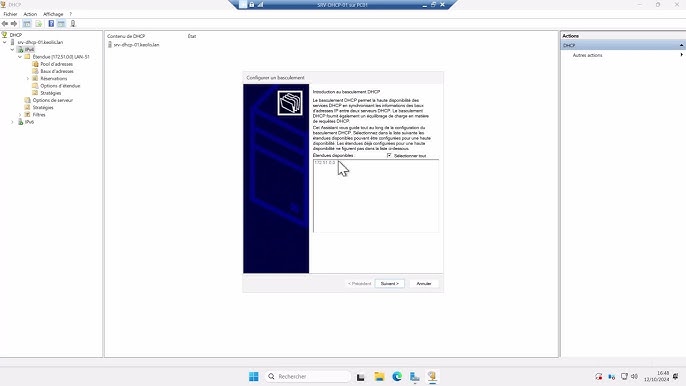Open Stratégies folder under the scope
686x386 pixels.
pos(51,93)
